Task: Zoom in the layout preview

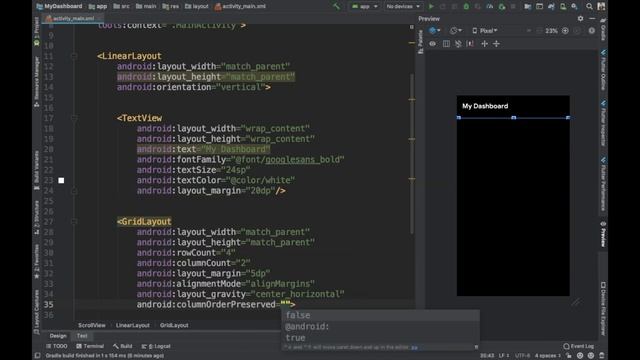Action: coord(565,31)
